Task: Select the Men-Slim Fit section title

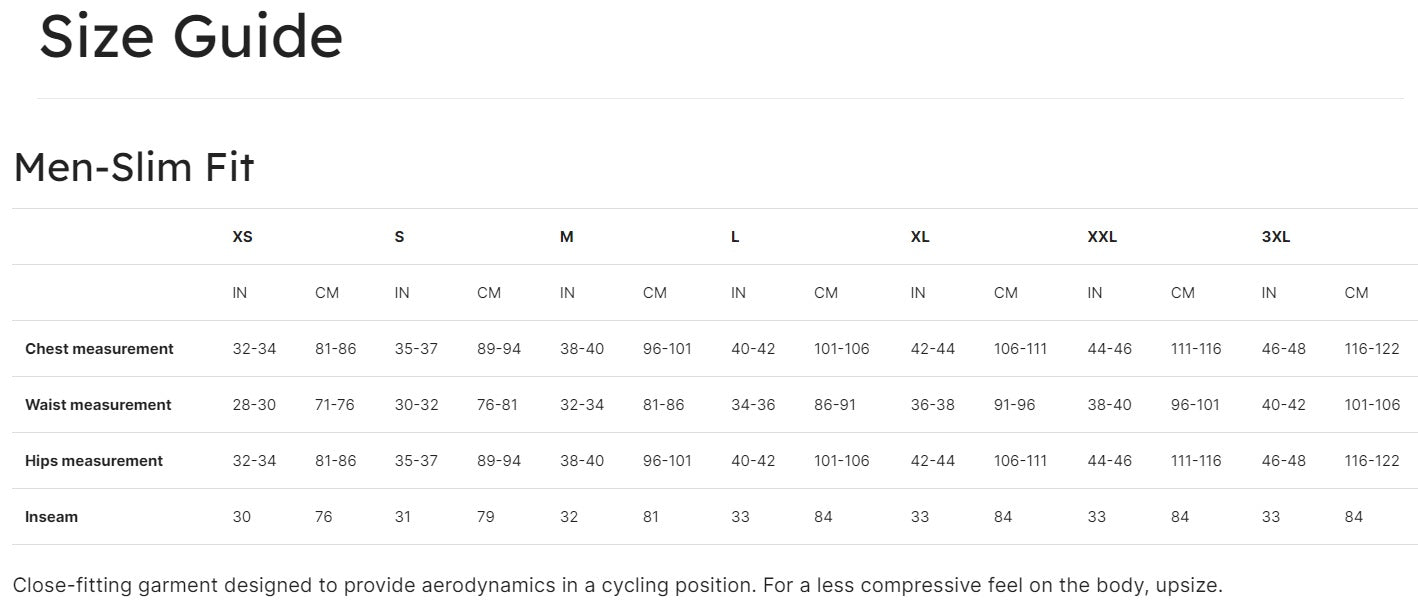Action: coord(134,167)
